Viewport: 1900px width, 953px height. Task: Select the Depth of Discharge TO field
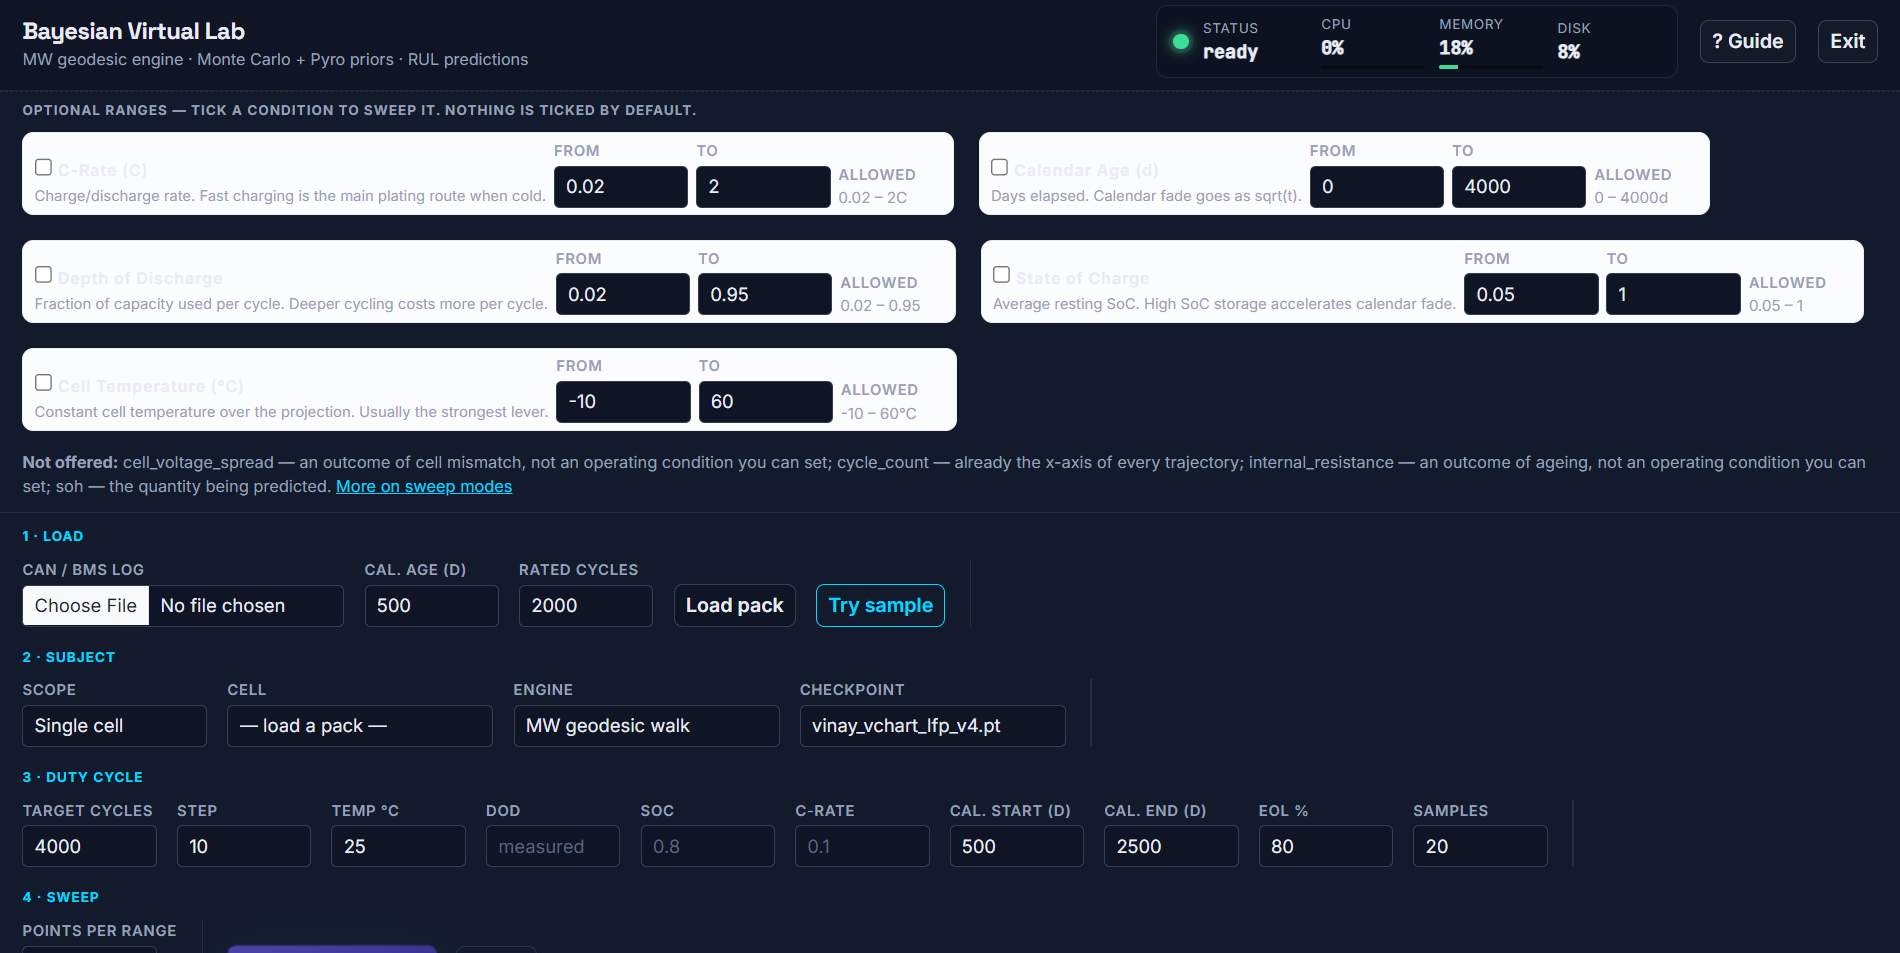[765, 294]
